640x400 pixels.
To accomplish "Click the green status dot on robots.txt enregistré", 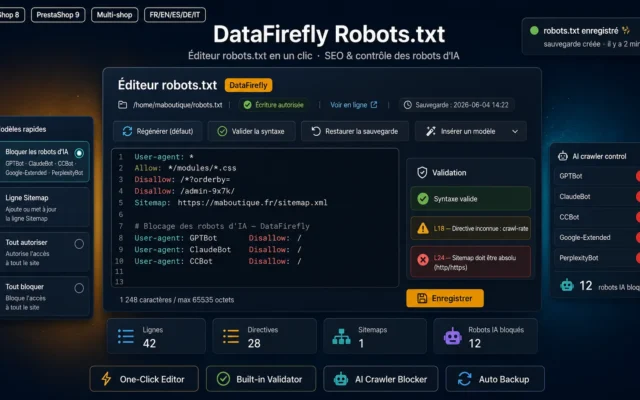I will [x=534, y=31].
